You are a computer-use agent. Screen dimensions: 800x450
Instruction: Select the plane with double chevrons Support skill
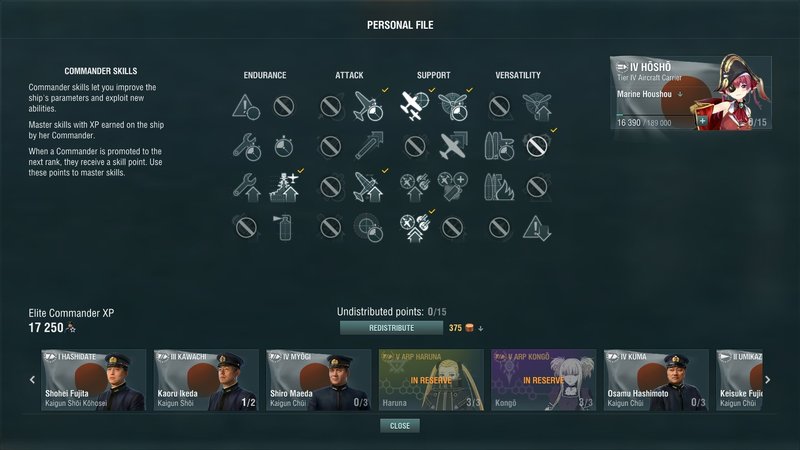[452, 146]
